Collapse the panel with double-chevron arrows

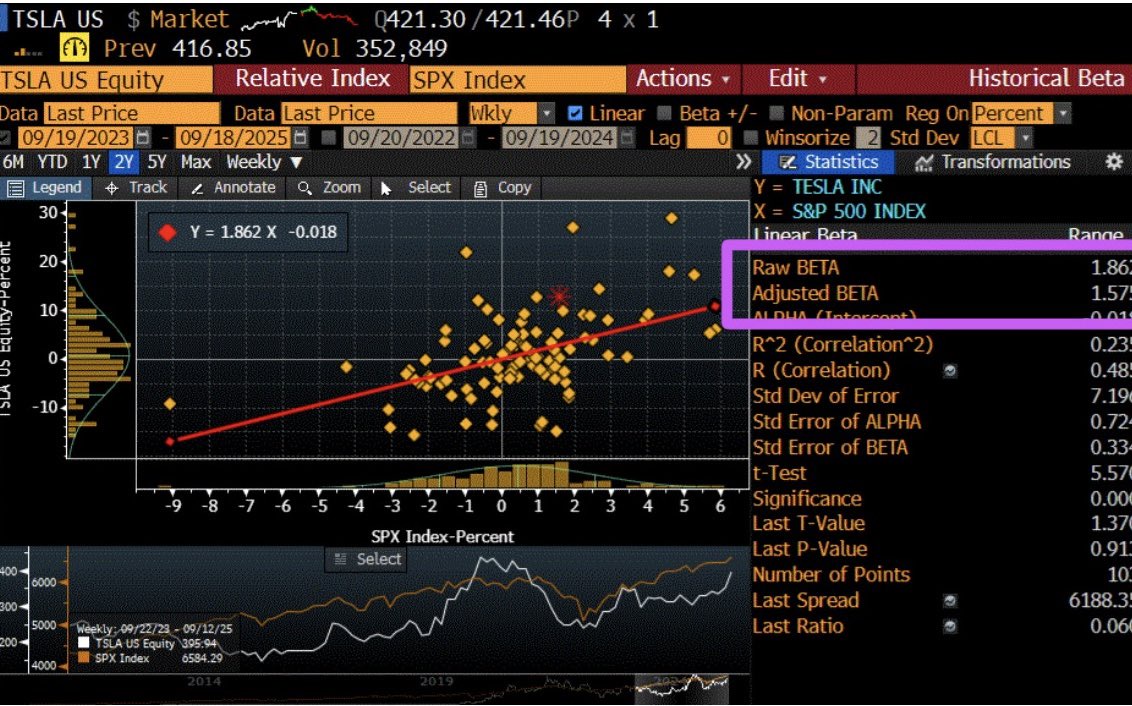point(743,162)
